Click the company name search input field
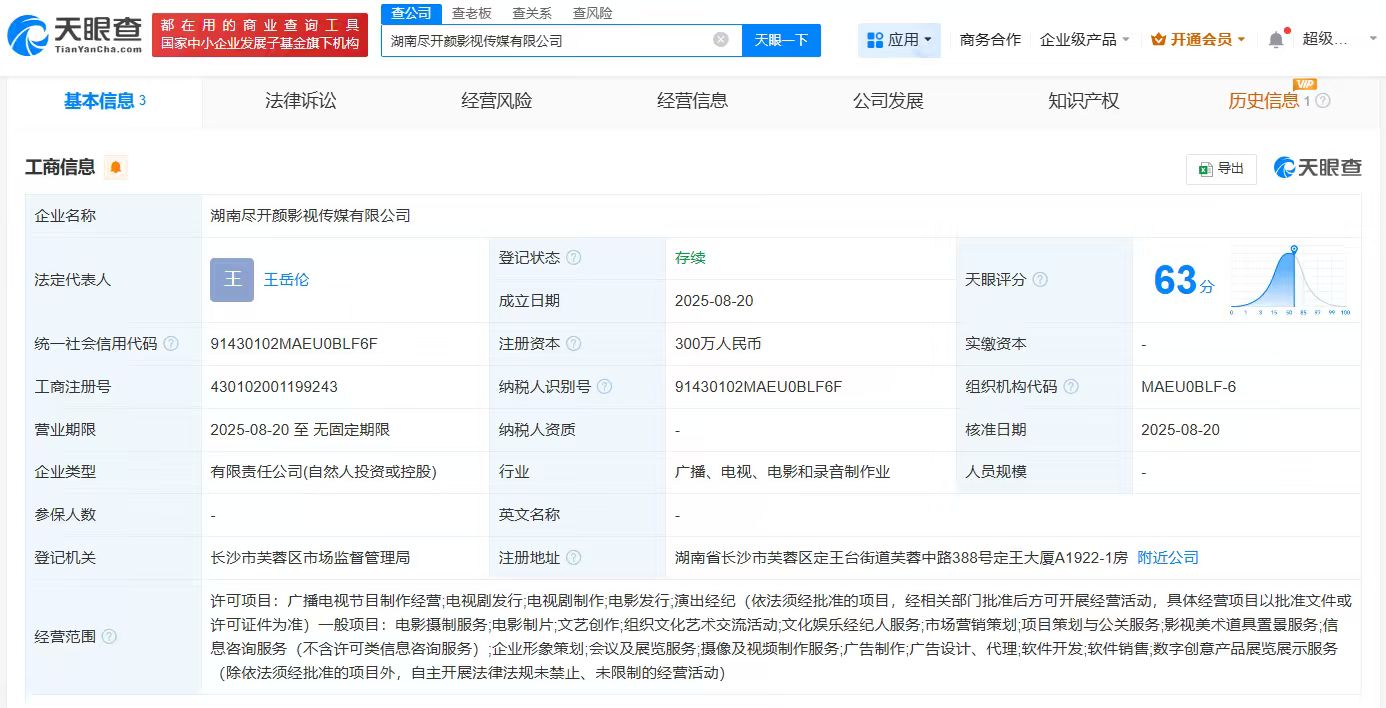Viewport: 1386px width, 708px height. (x=545, y=40)
